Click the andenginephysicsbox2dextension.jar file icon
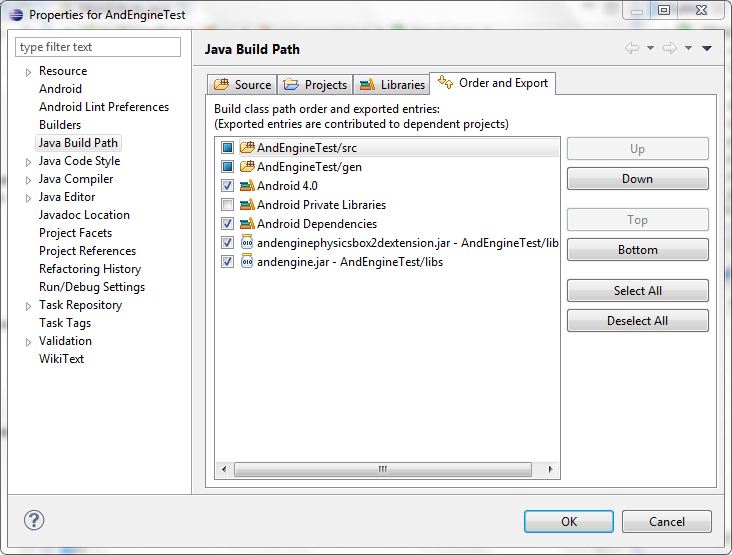Image resolution: width=732 pixels, height=555 pixels. [247, 243]
